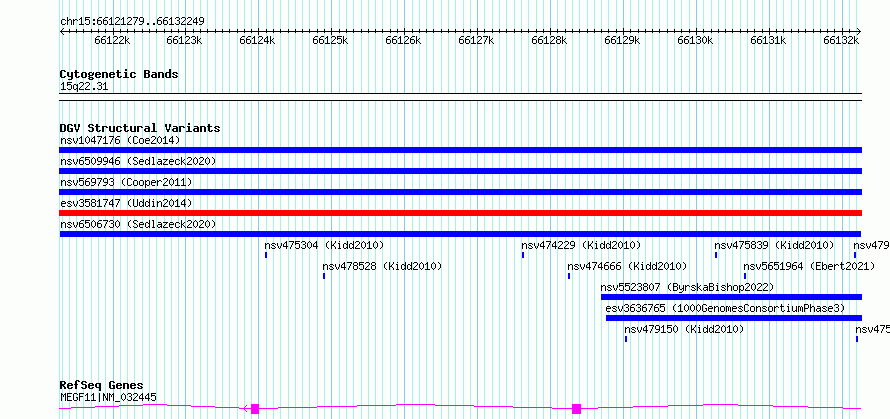
Task: Open the MEGF11|NM_032445 gene label
Action: click(x=108, y=397)
